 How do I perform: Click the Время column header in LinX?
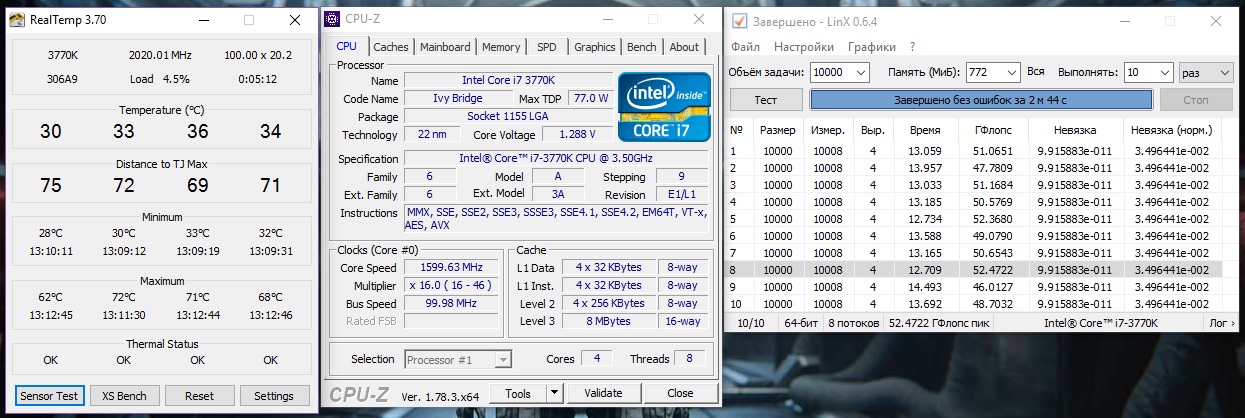pyautogui.click(x=925, y=130)
